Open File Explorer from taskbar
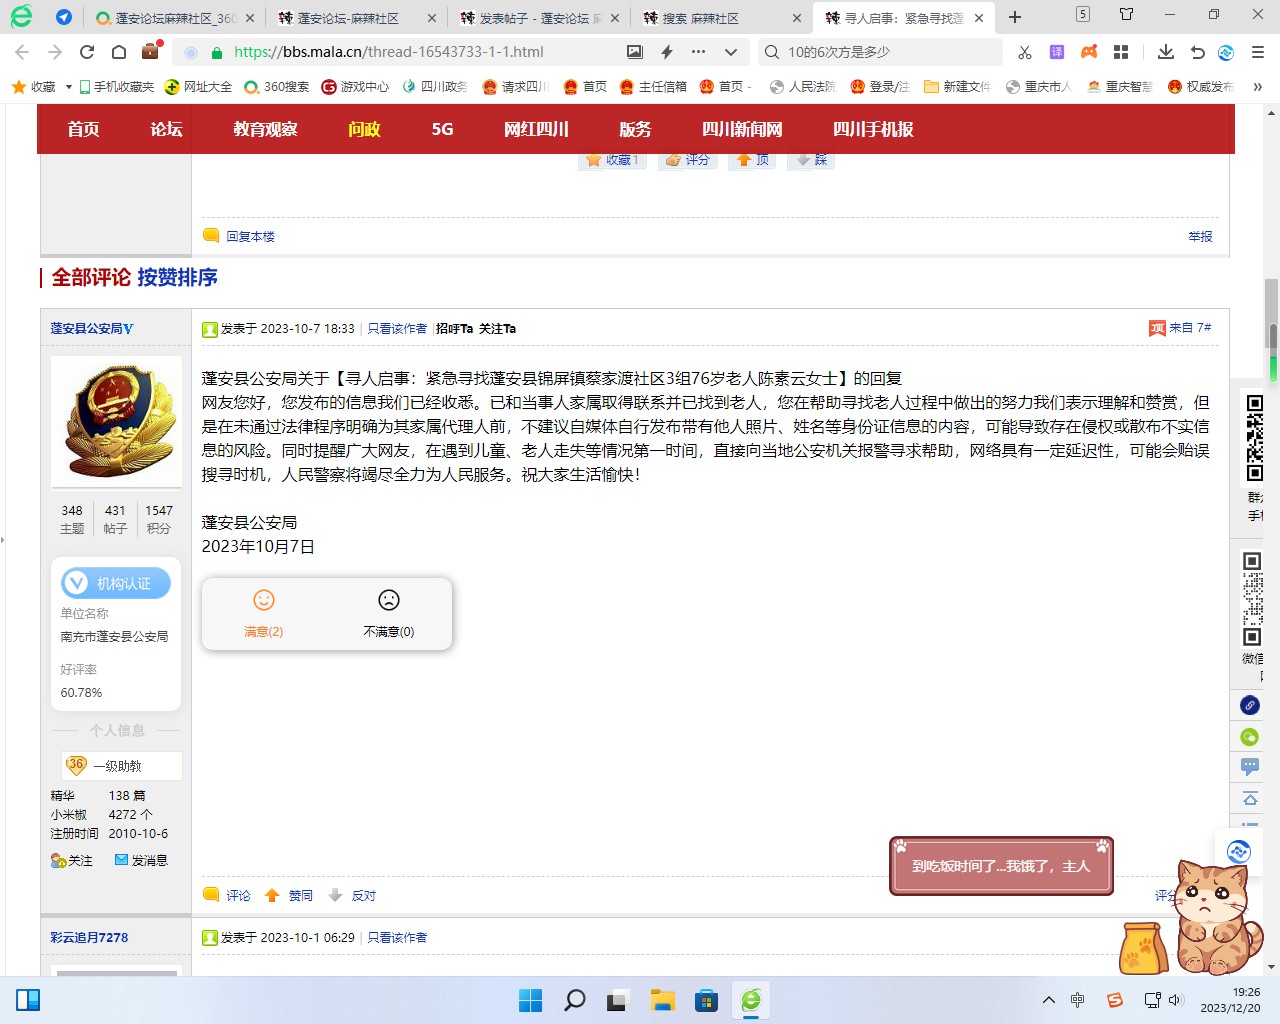 pos(662,1000)
